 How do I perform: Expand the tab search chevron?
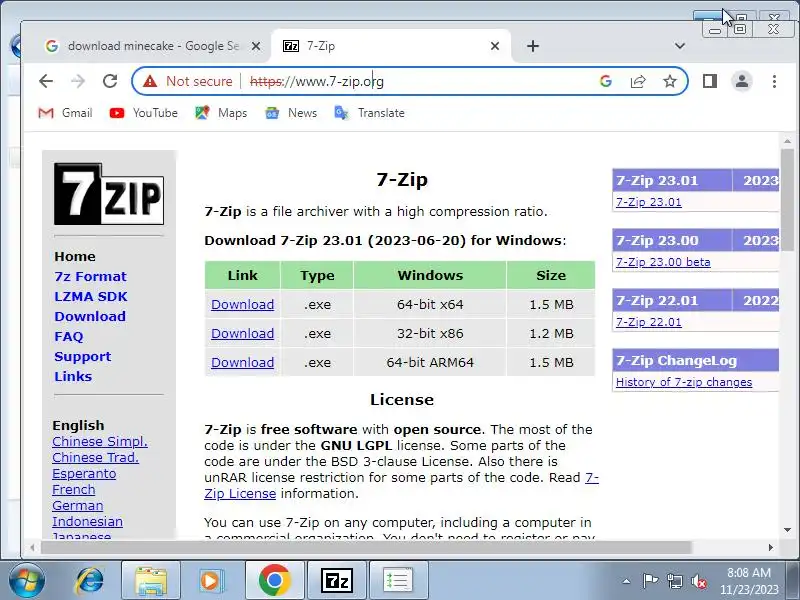pos(680,46)
